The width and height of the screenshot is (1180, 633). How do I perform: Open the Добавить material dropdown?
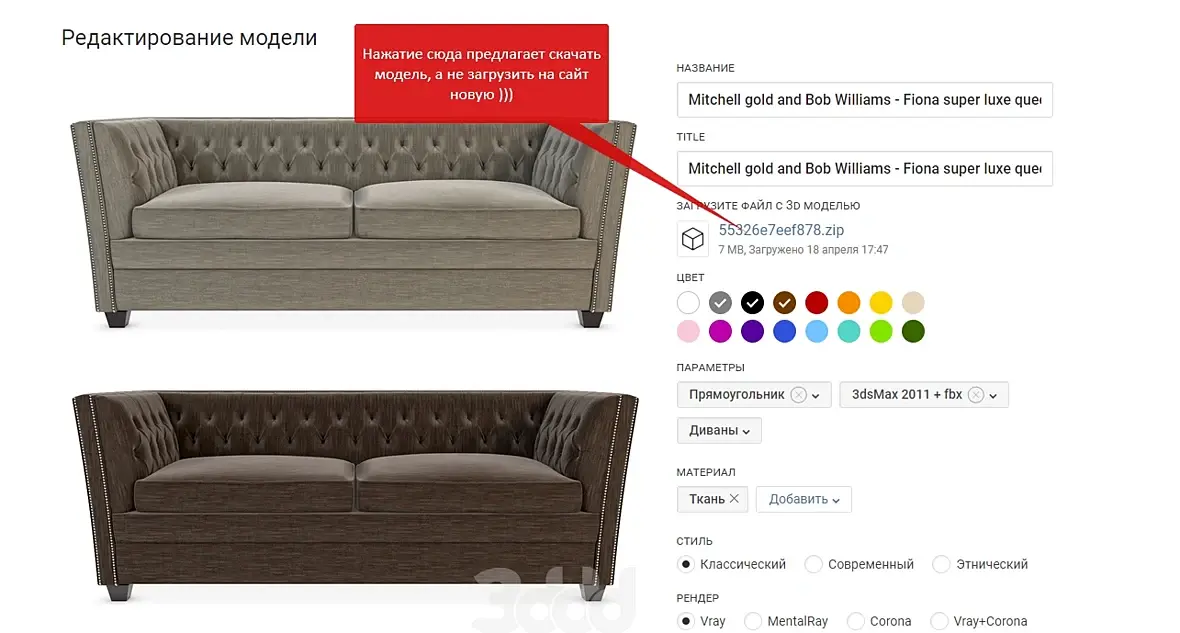click(804, 499)
